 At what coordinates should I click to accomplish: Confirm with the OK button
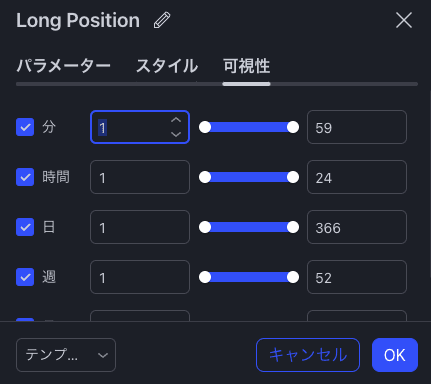(395, 355)
